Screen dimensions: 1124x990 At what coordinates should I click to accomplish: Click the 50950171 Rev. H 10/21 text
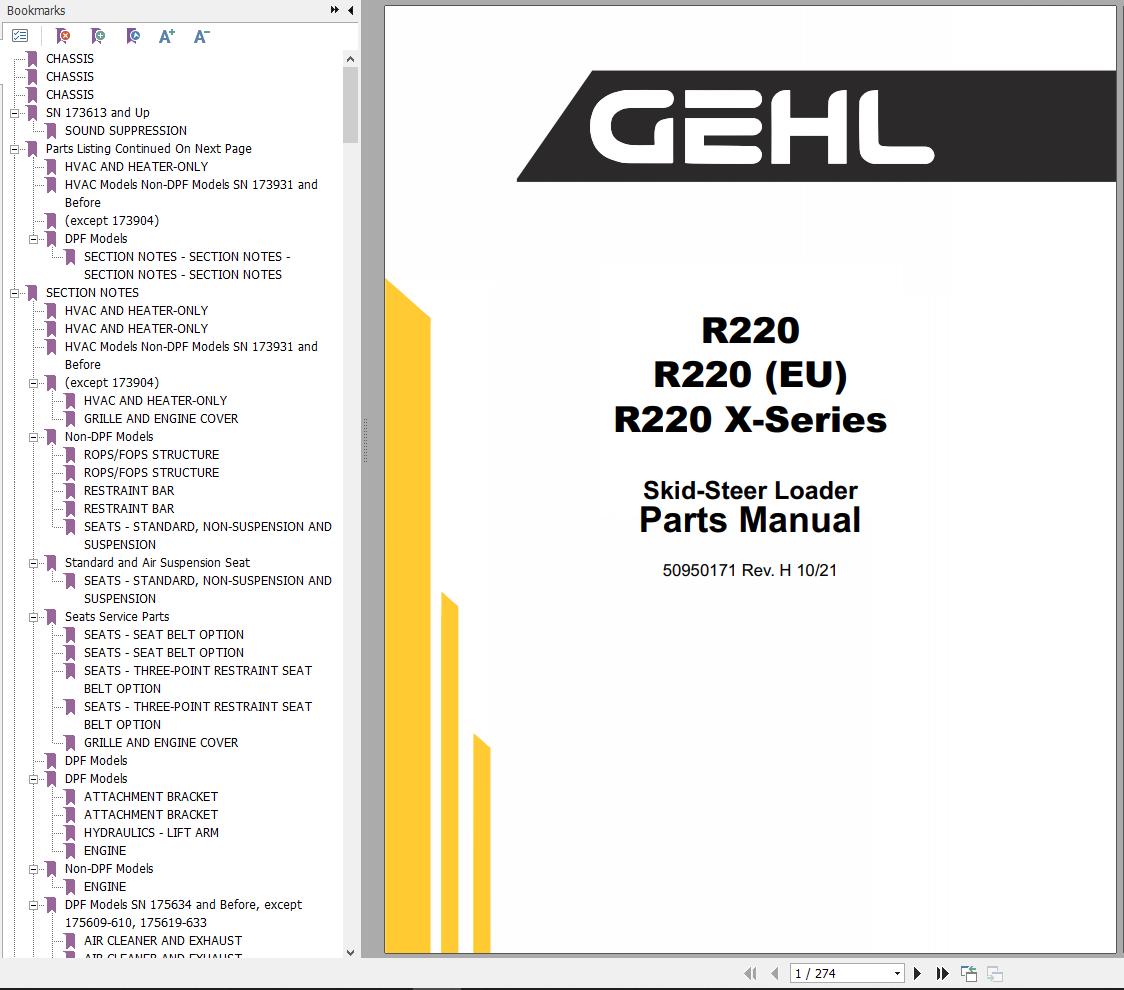pyautogui.click(x=750, y=570)
